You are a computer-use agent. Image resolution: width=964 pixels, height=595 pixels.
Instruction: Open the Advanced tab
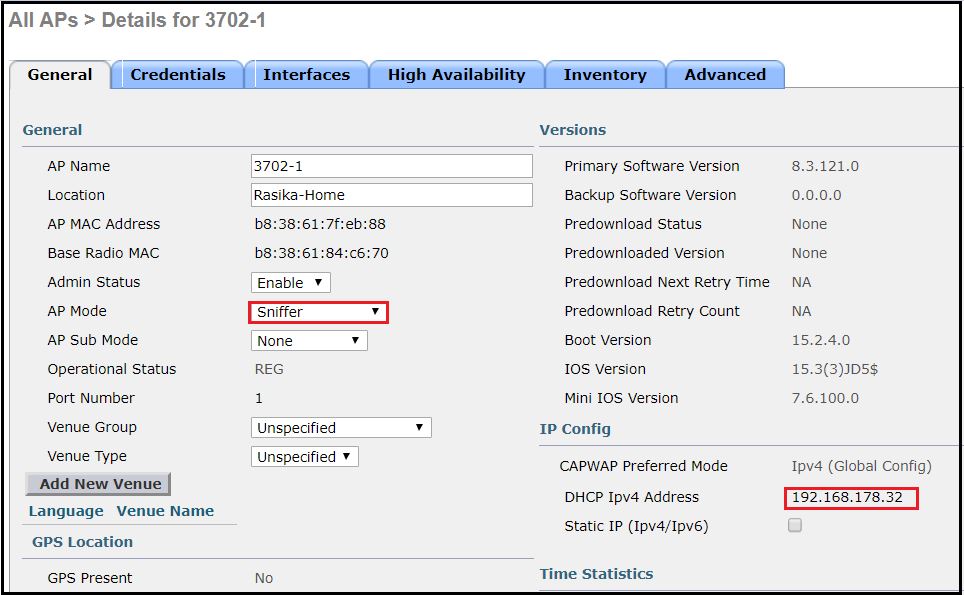coord(725,75)
